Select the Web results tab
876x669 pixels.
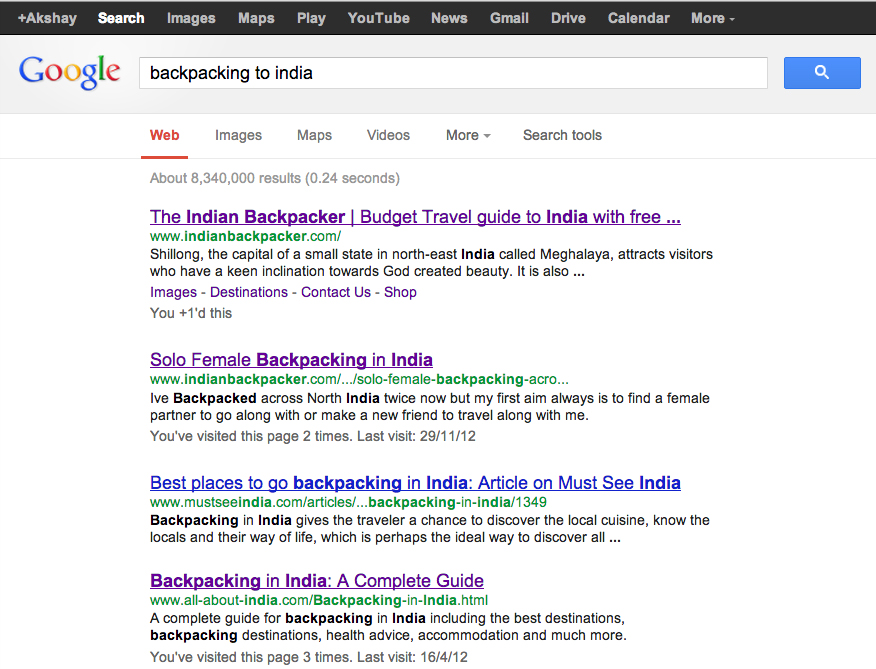pyautogui.click(x=164, y=135)
